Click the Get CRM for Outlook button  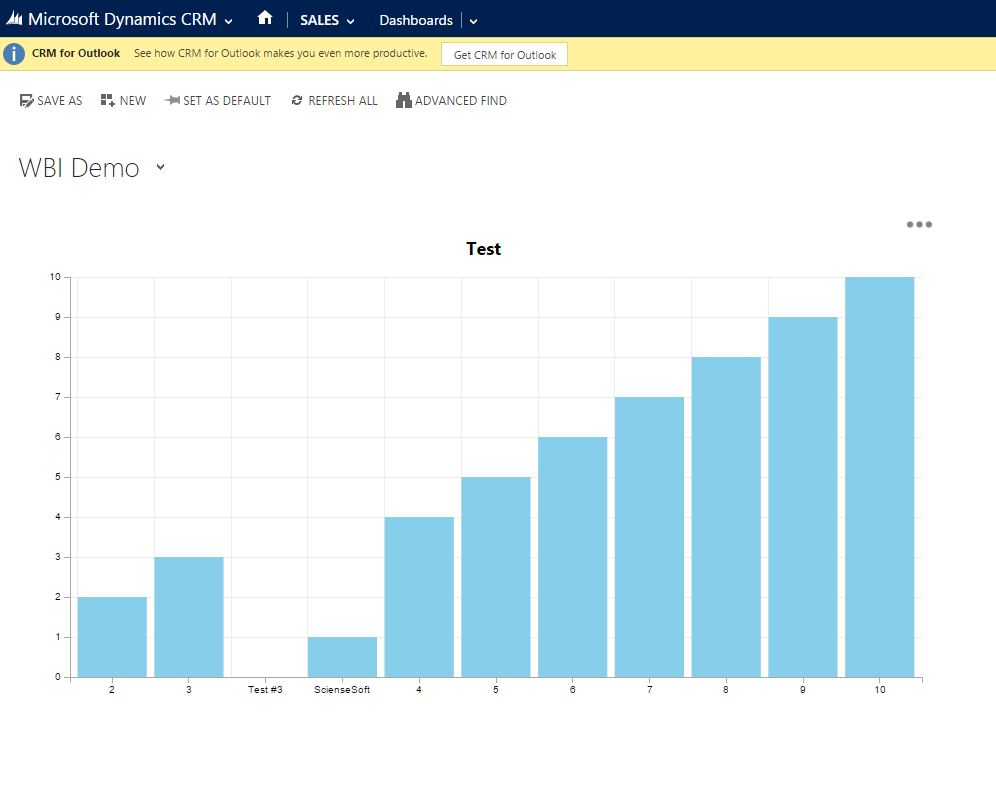coord(504,55)
